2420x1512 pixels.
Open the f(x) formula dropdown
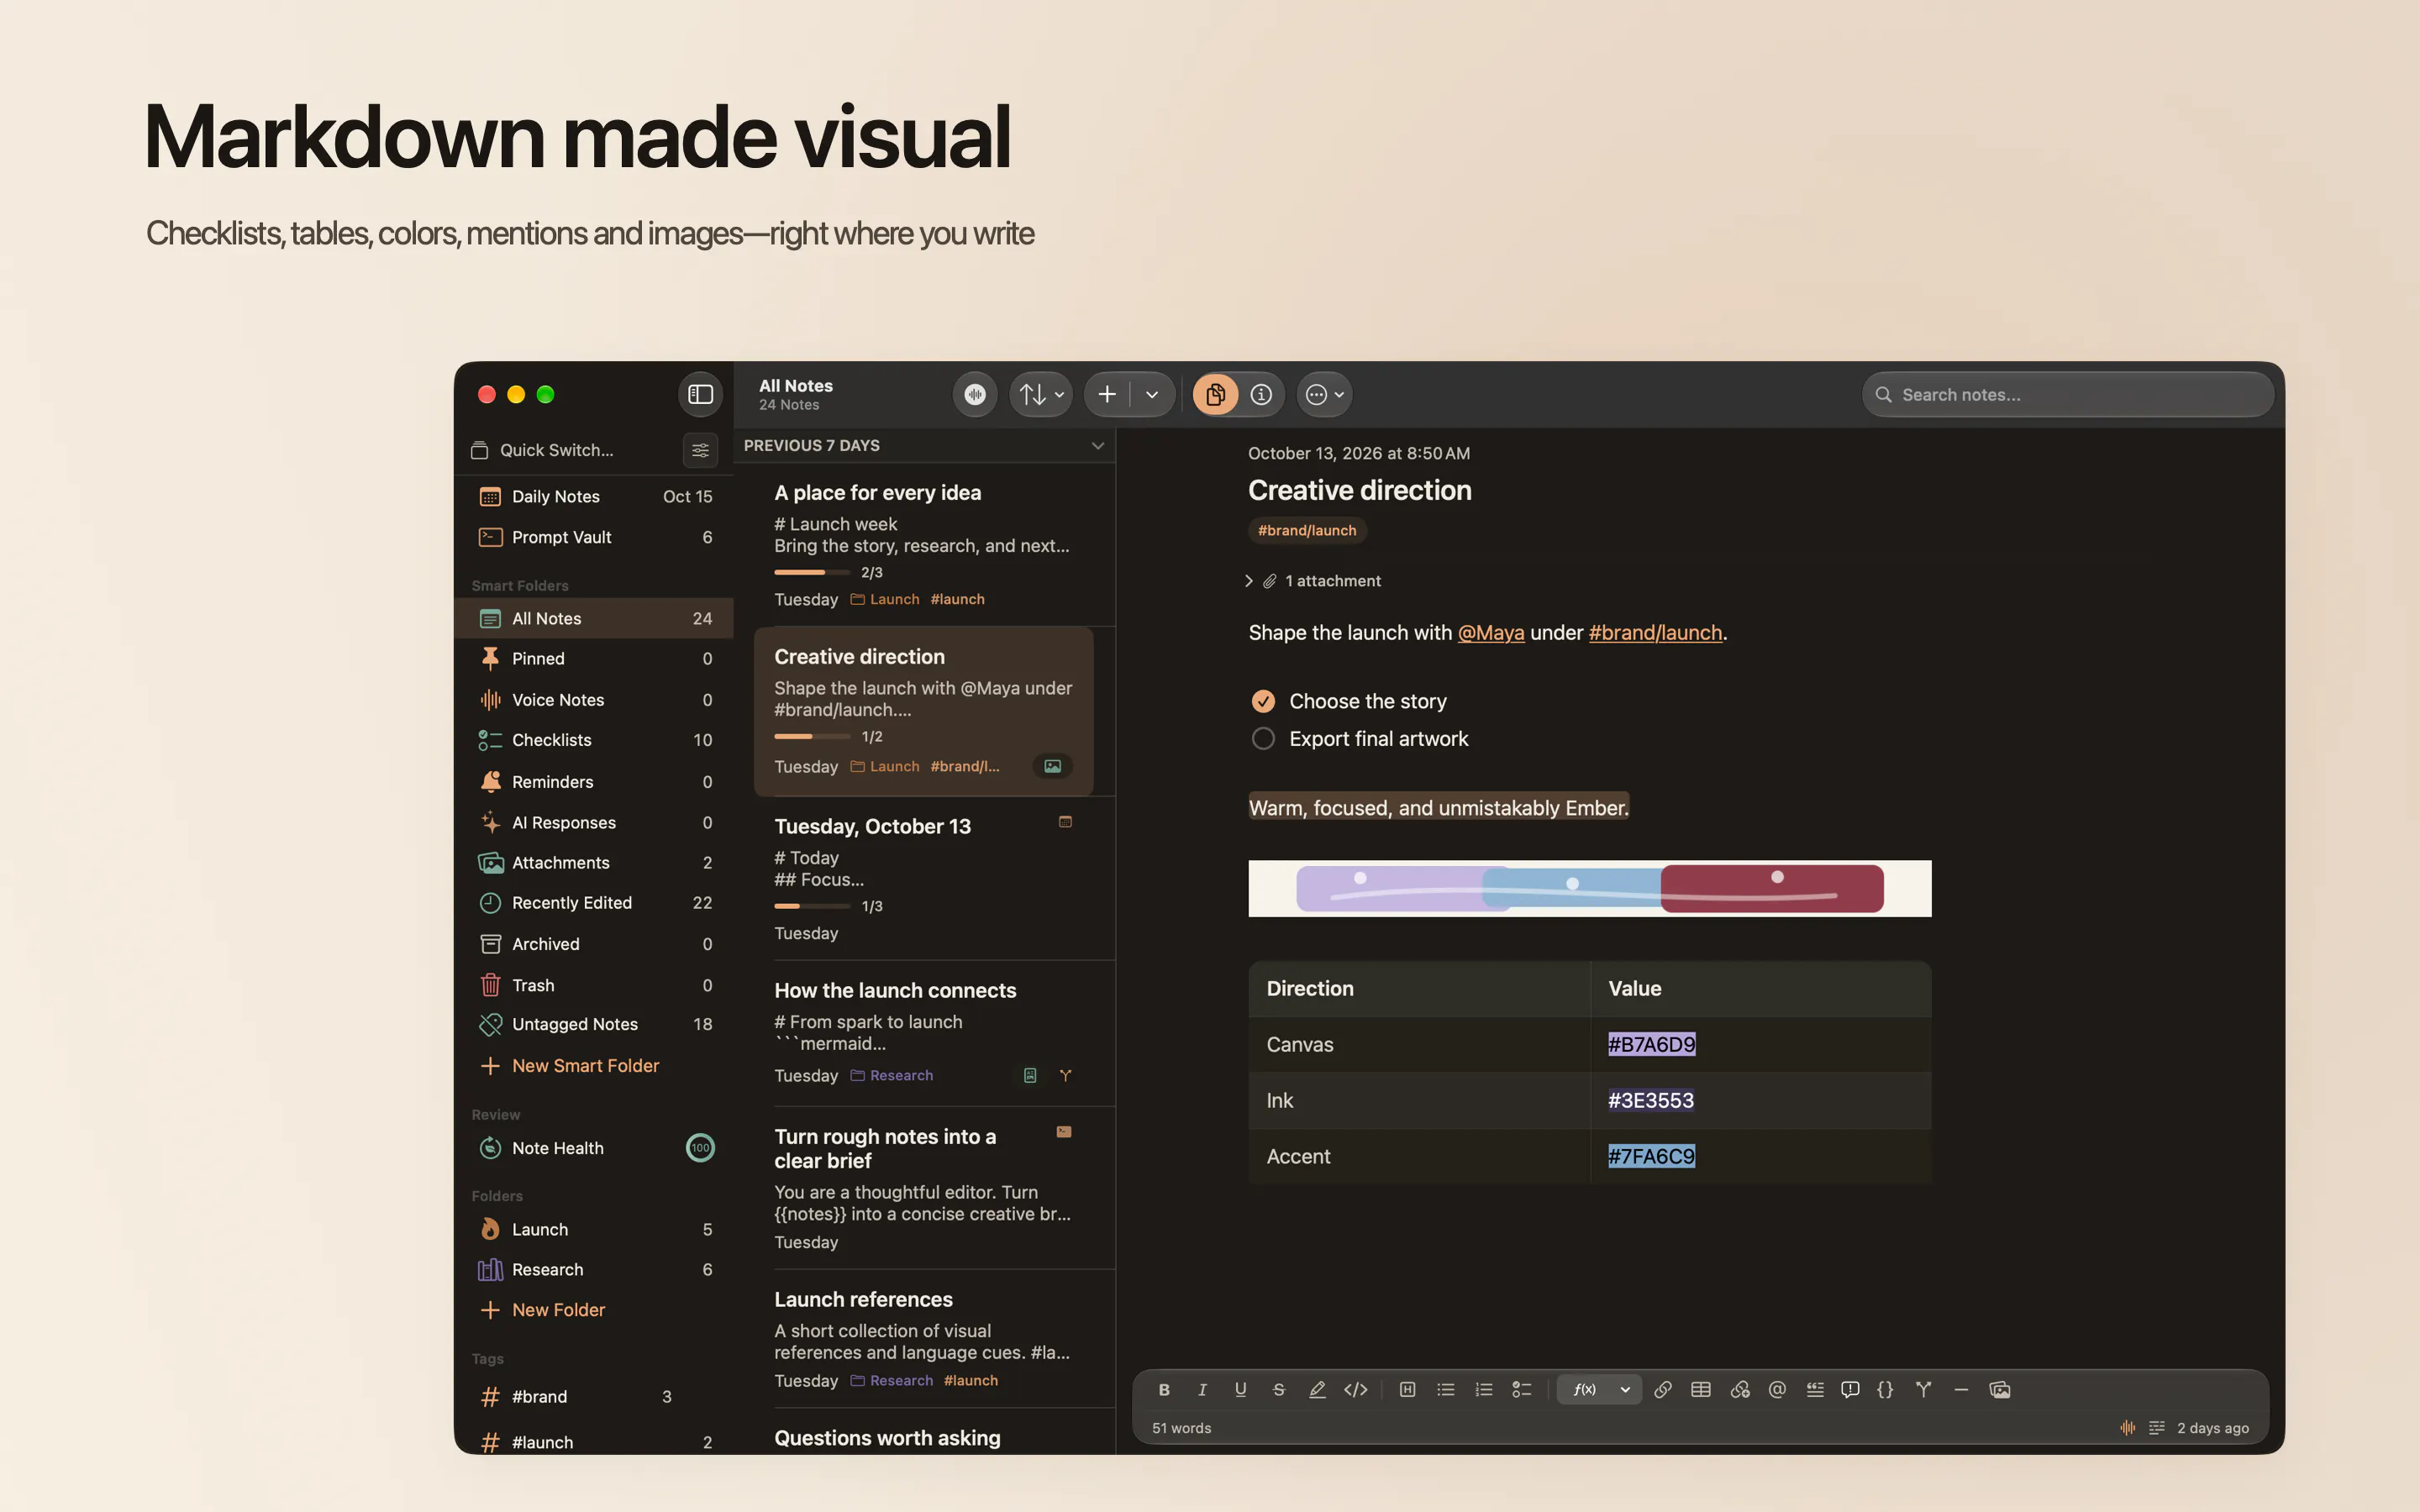(1599, 1389)
